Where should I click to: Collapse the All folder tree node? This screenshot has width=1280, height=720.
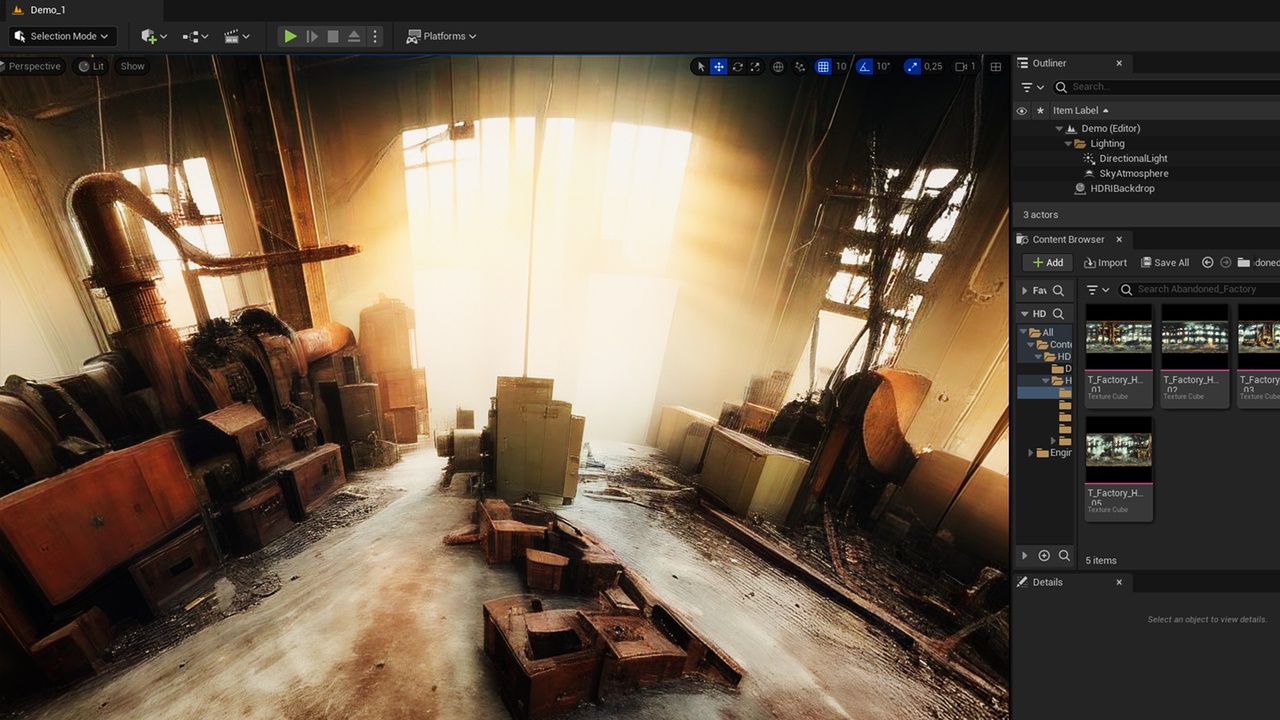[x=1023, y=333]
